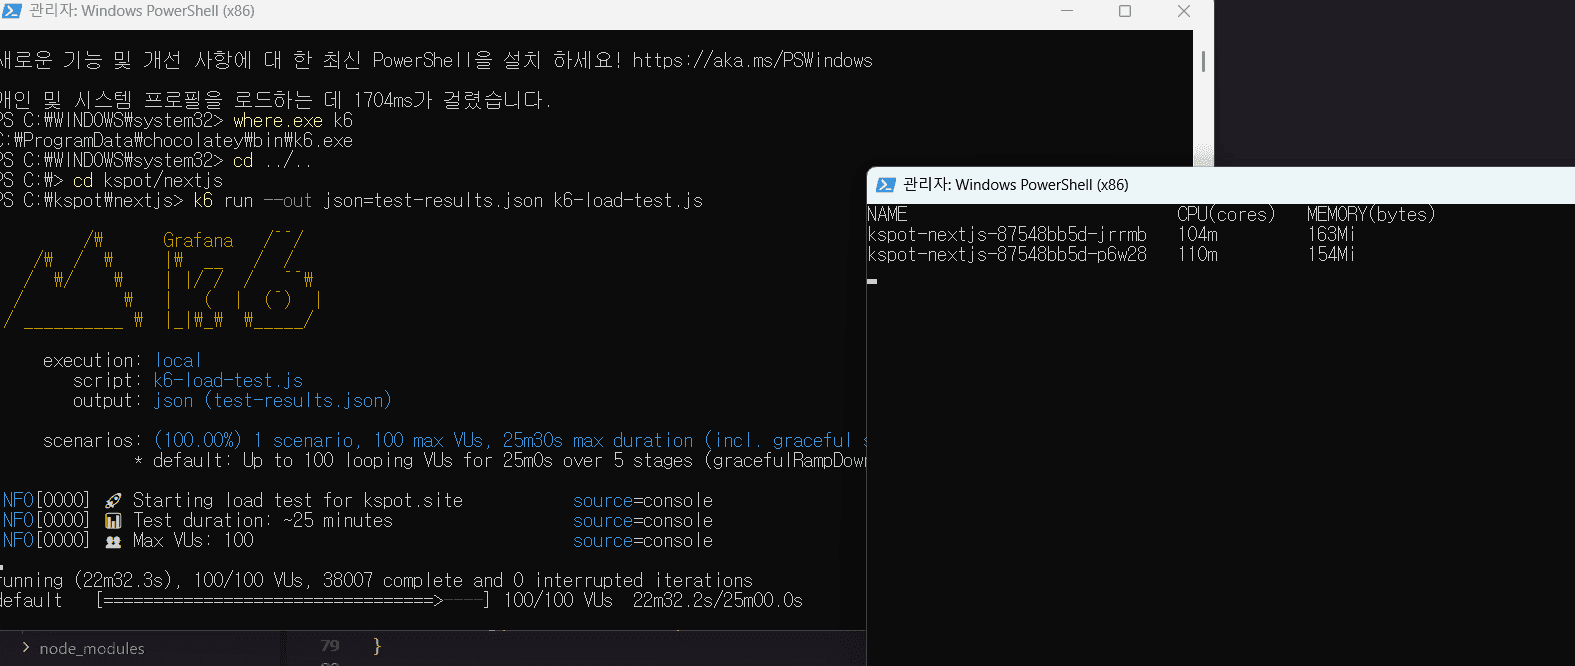Screen dimensions: 1575x666
Task: Click the k6-load-test.js script name in blue
Action: 227,381
